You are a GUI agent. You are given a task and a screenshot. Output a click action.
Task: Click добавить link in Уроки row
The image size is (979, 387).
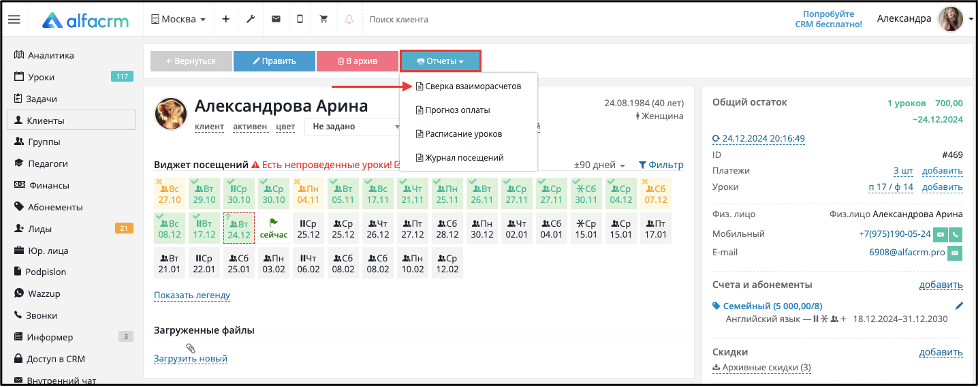(x=942, y=187)
